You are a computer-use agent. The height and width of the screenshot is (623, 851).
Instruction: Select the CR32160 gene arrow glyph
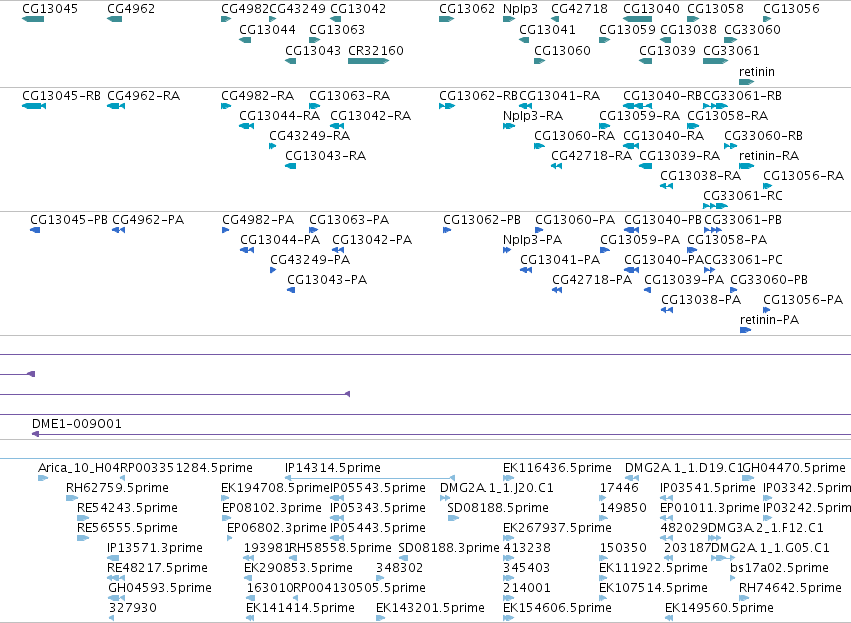tap(369, 61)
